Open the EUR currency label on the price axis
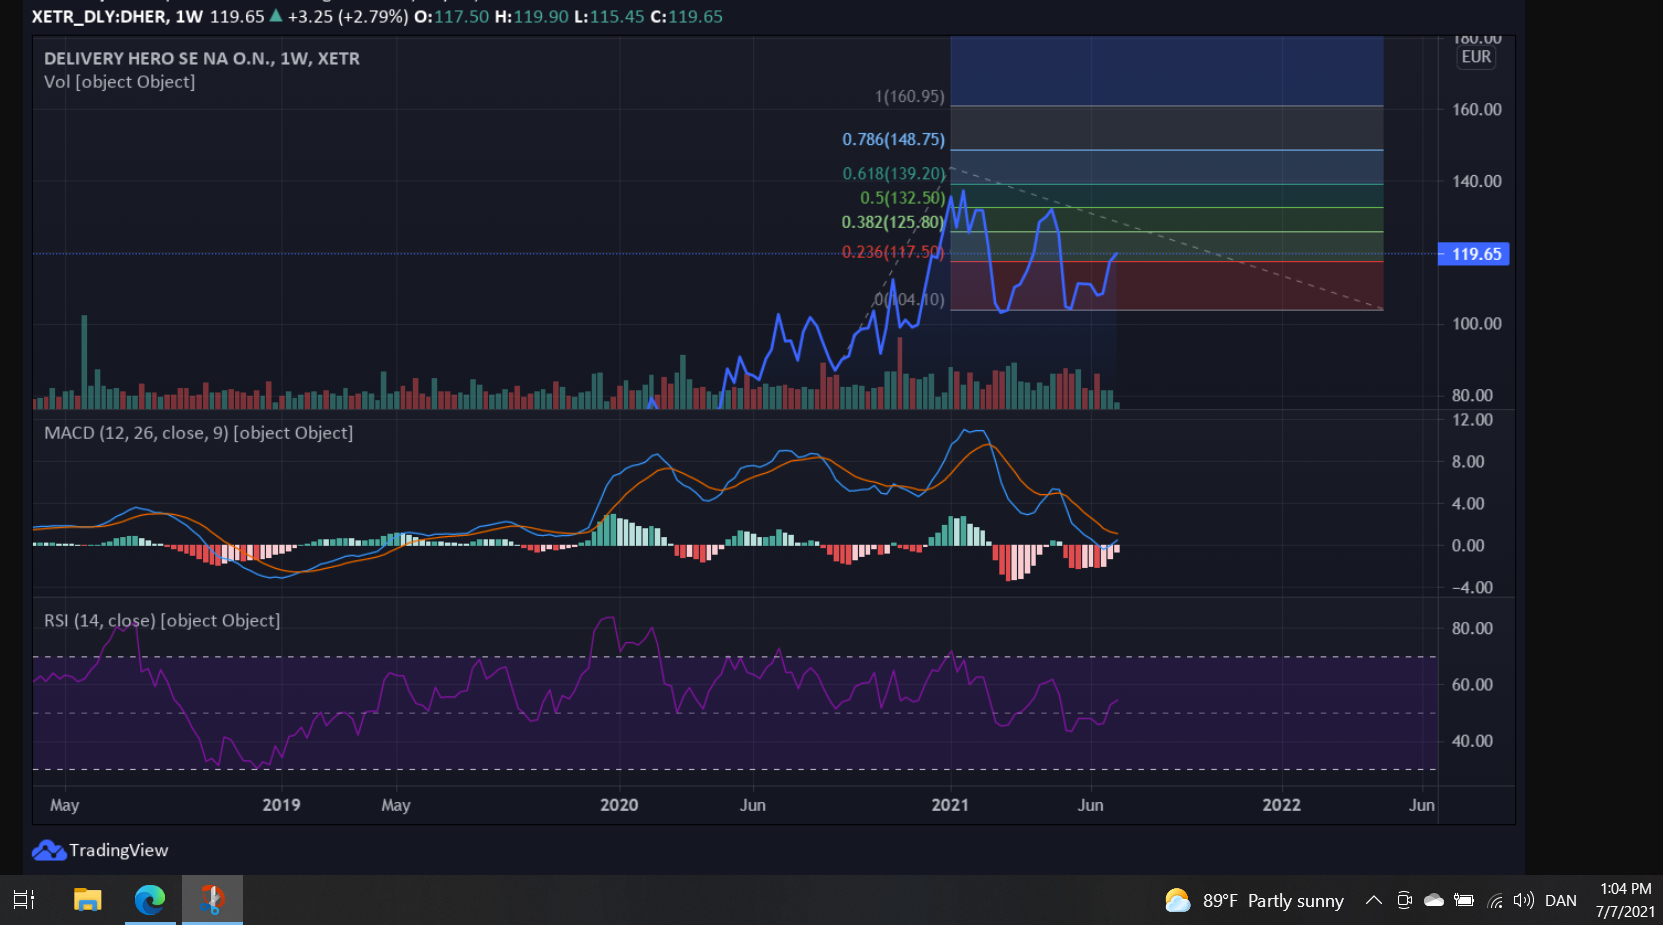Screen dimensions: 1663x925 1476,57
